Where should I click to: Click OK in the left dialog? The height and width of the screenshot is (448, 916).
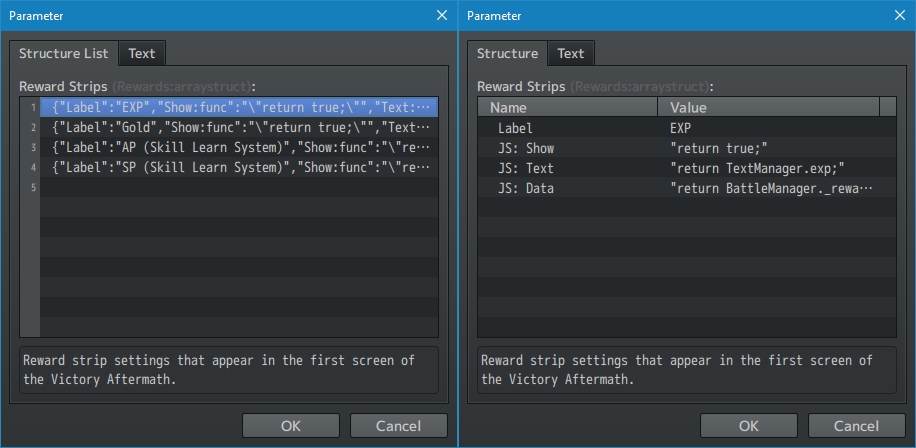[291, 425]
